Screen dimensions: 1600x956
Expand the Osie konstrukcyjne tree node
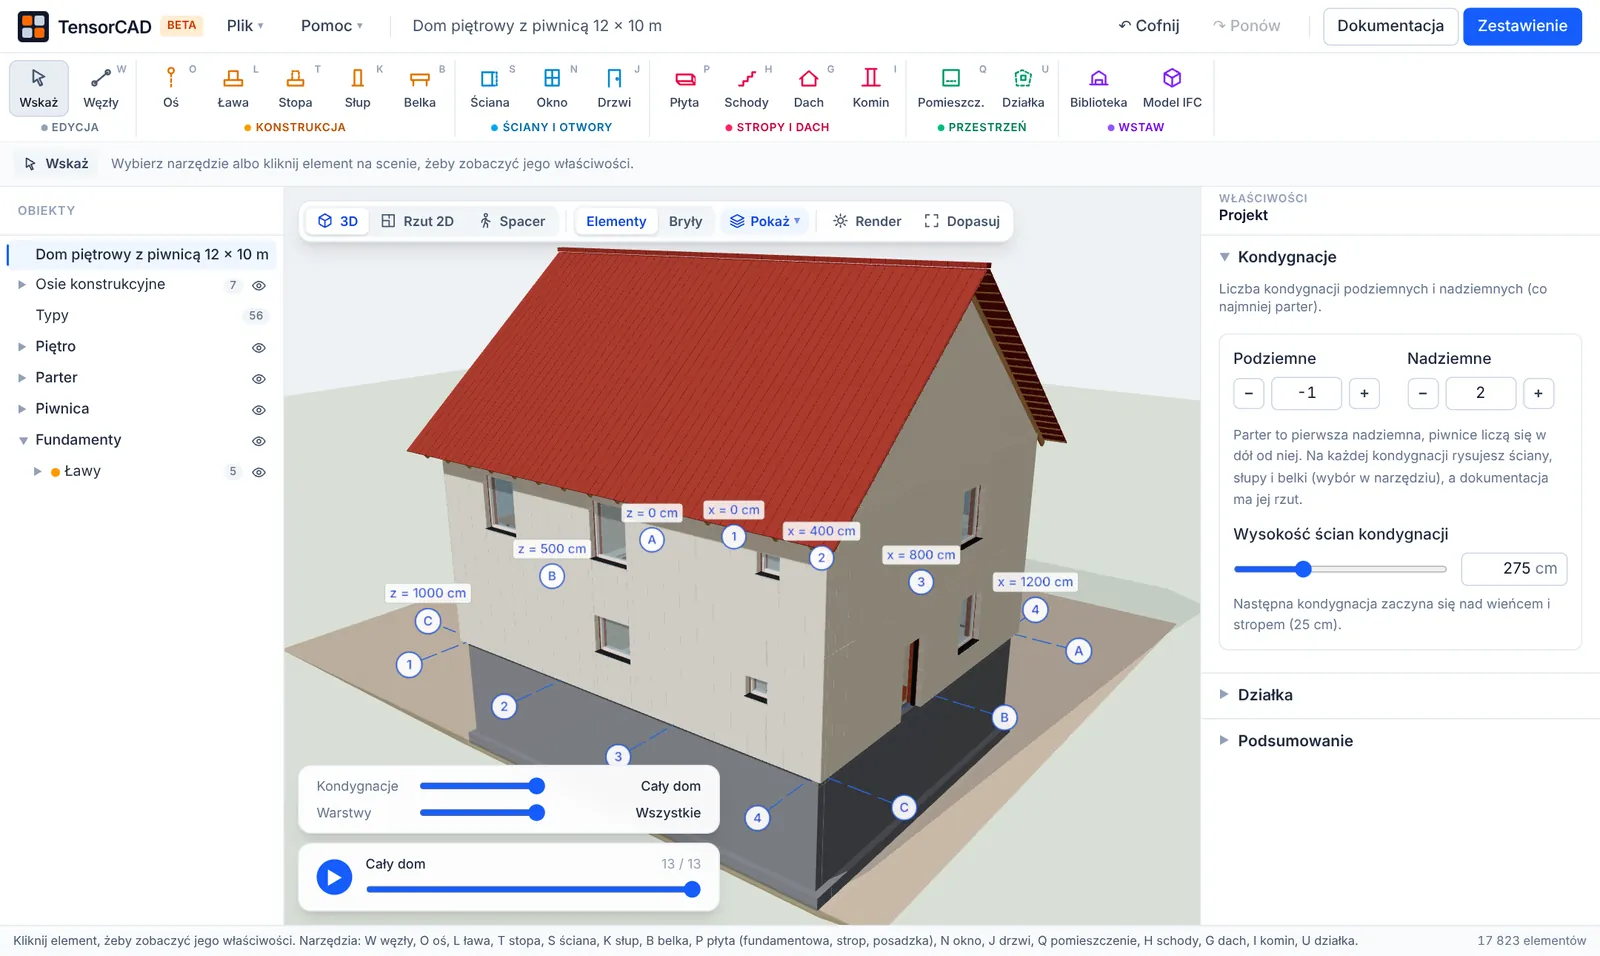[22, 285]
